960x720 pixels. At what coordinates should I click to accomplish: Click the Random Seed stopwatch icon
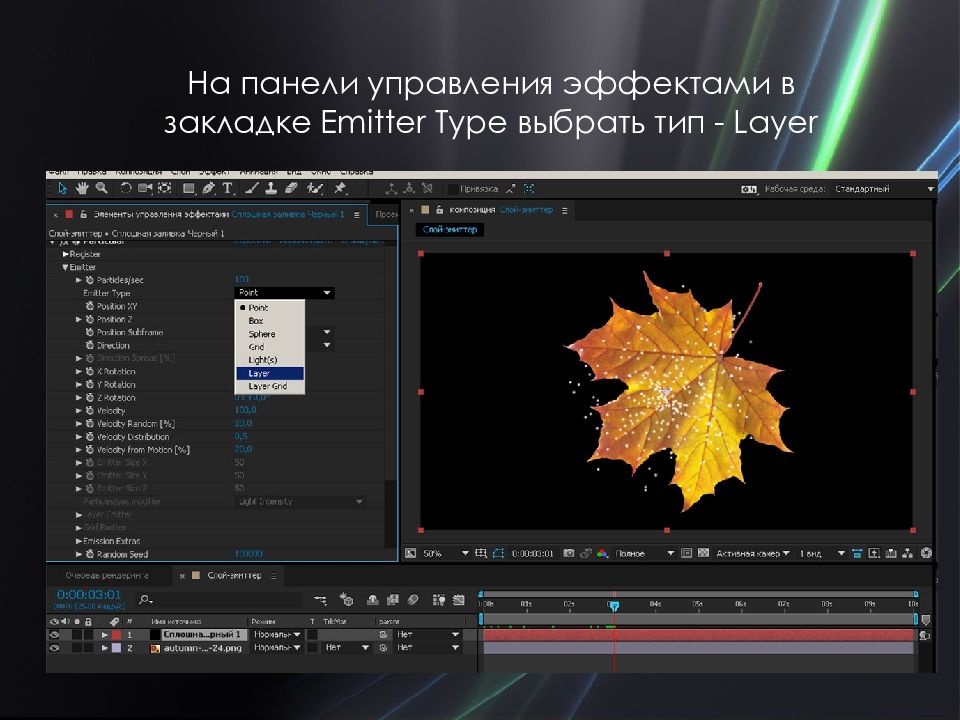[89, 554]
